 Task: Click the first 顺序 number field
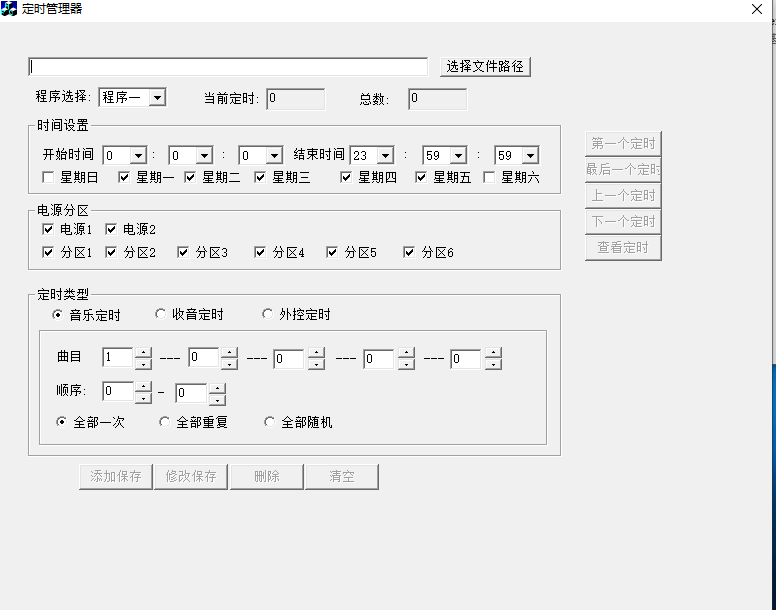pyautogui.click(x=117, y=391)
